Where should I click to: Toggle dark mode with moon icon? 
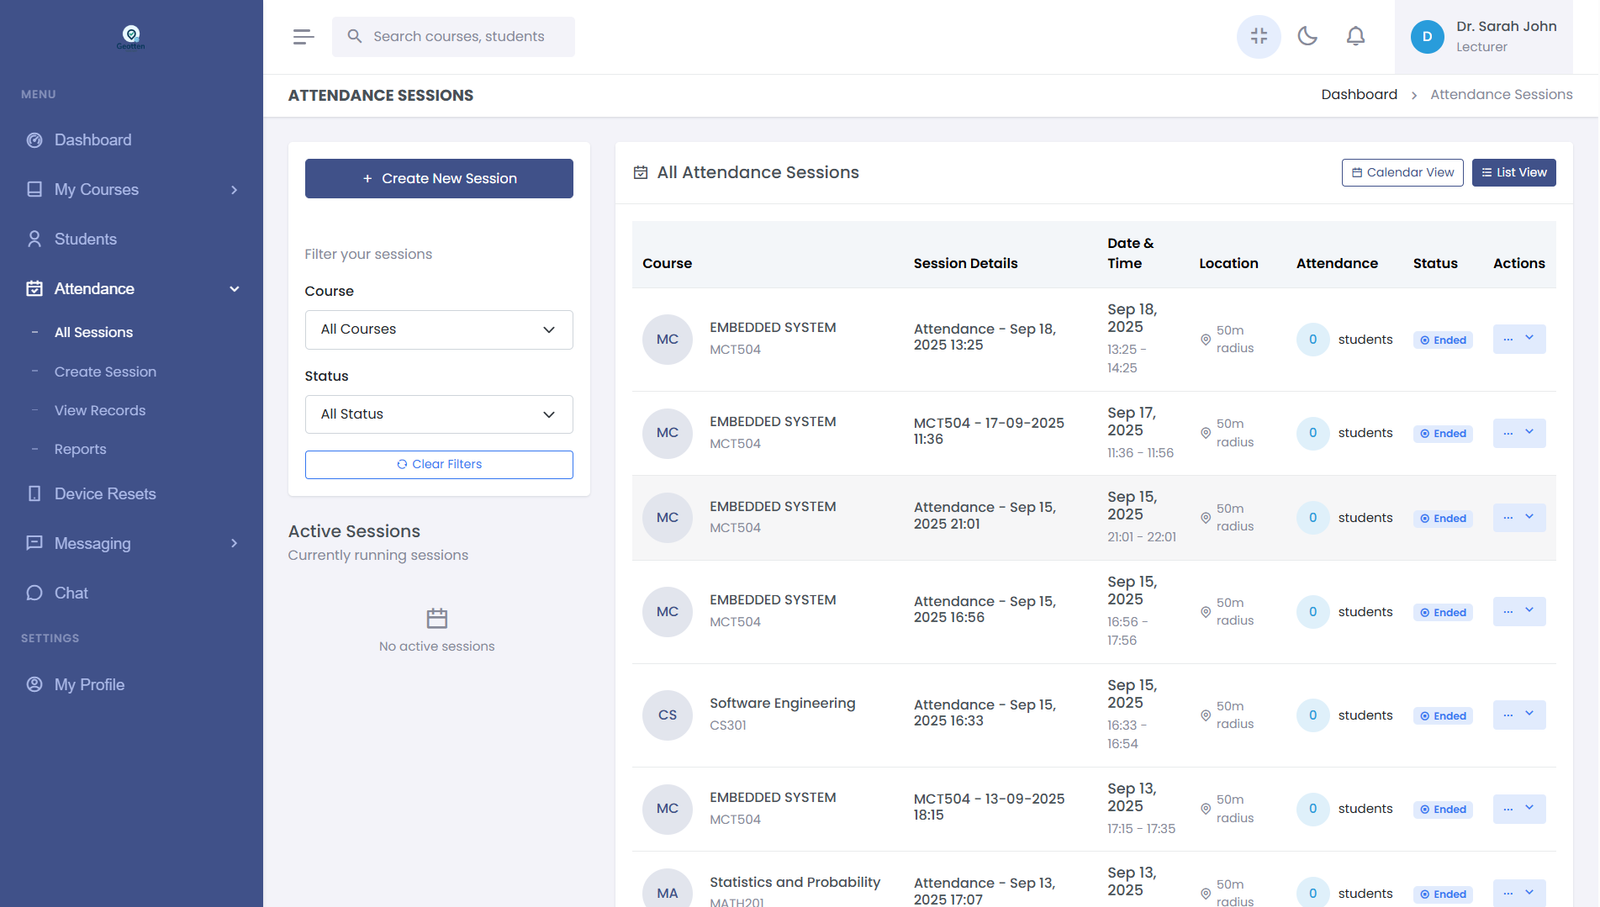pos(1307,37)
